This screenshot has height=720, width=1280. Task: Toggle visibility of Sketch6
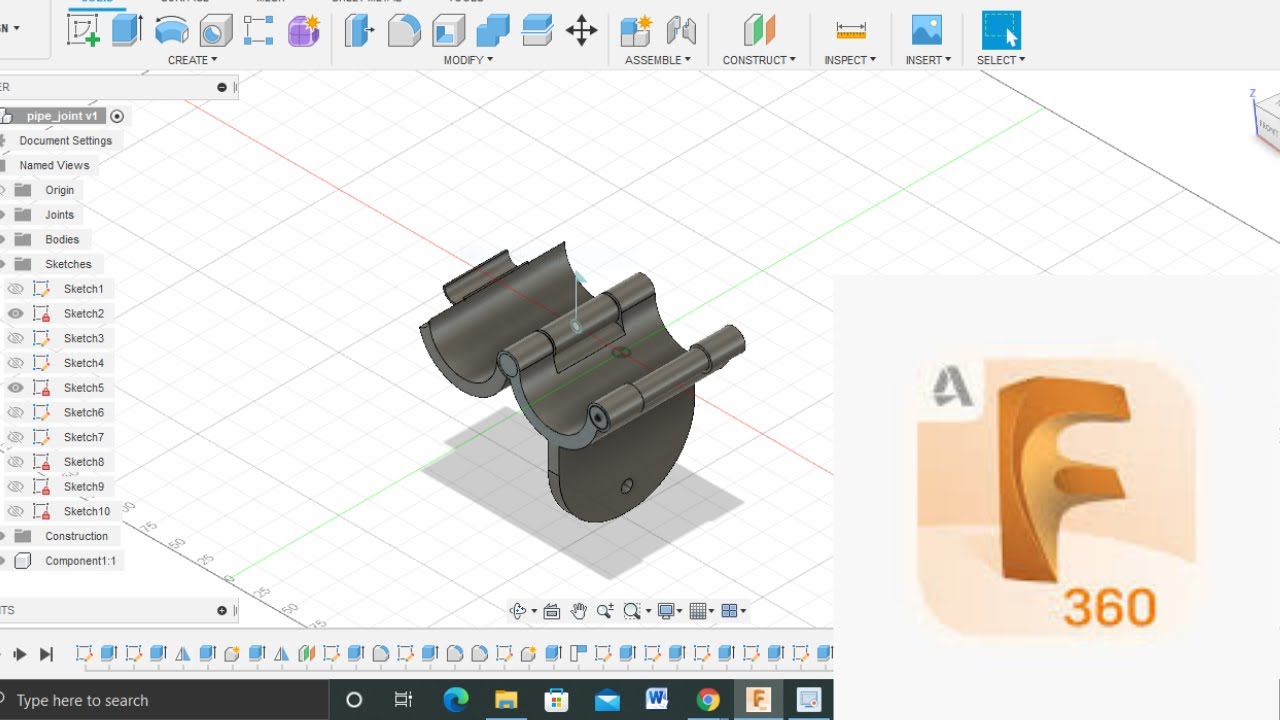coord(15,412)
